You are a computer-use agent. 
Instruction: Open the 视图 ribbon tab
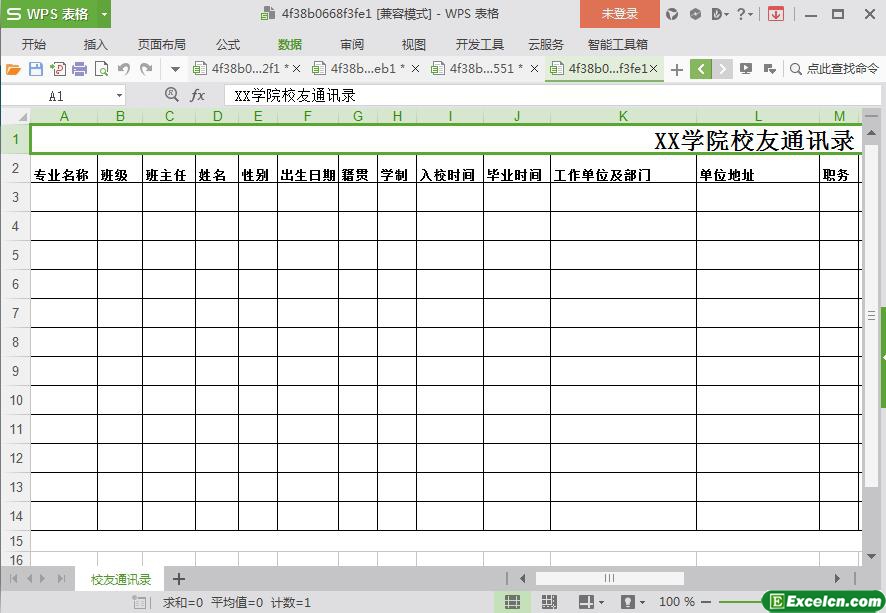click(414, 45)
